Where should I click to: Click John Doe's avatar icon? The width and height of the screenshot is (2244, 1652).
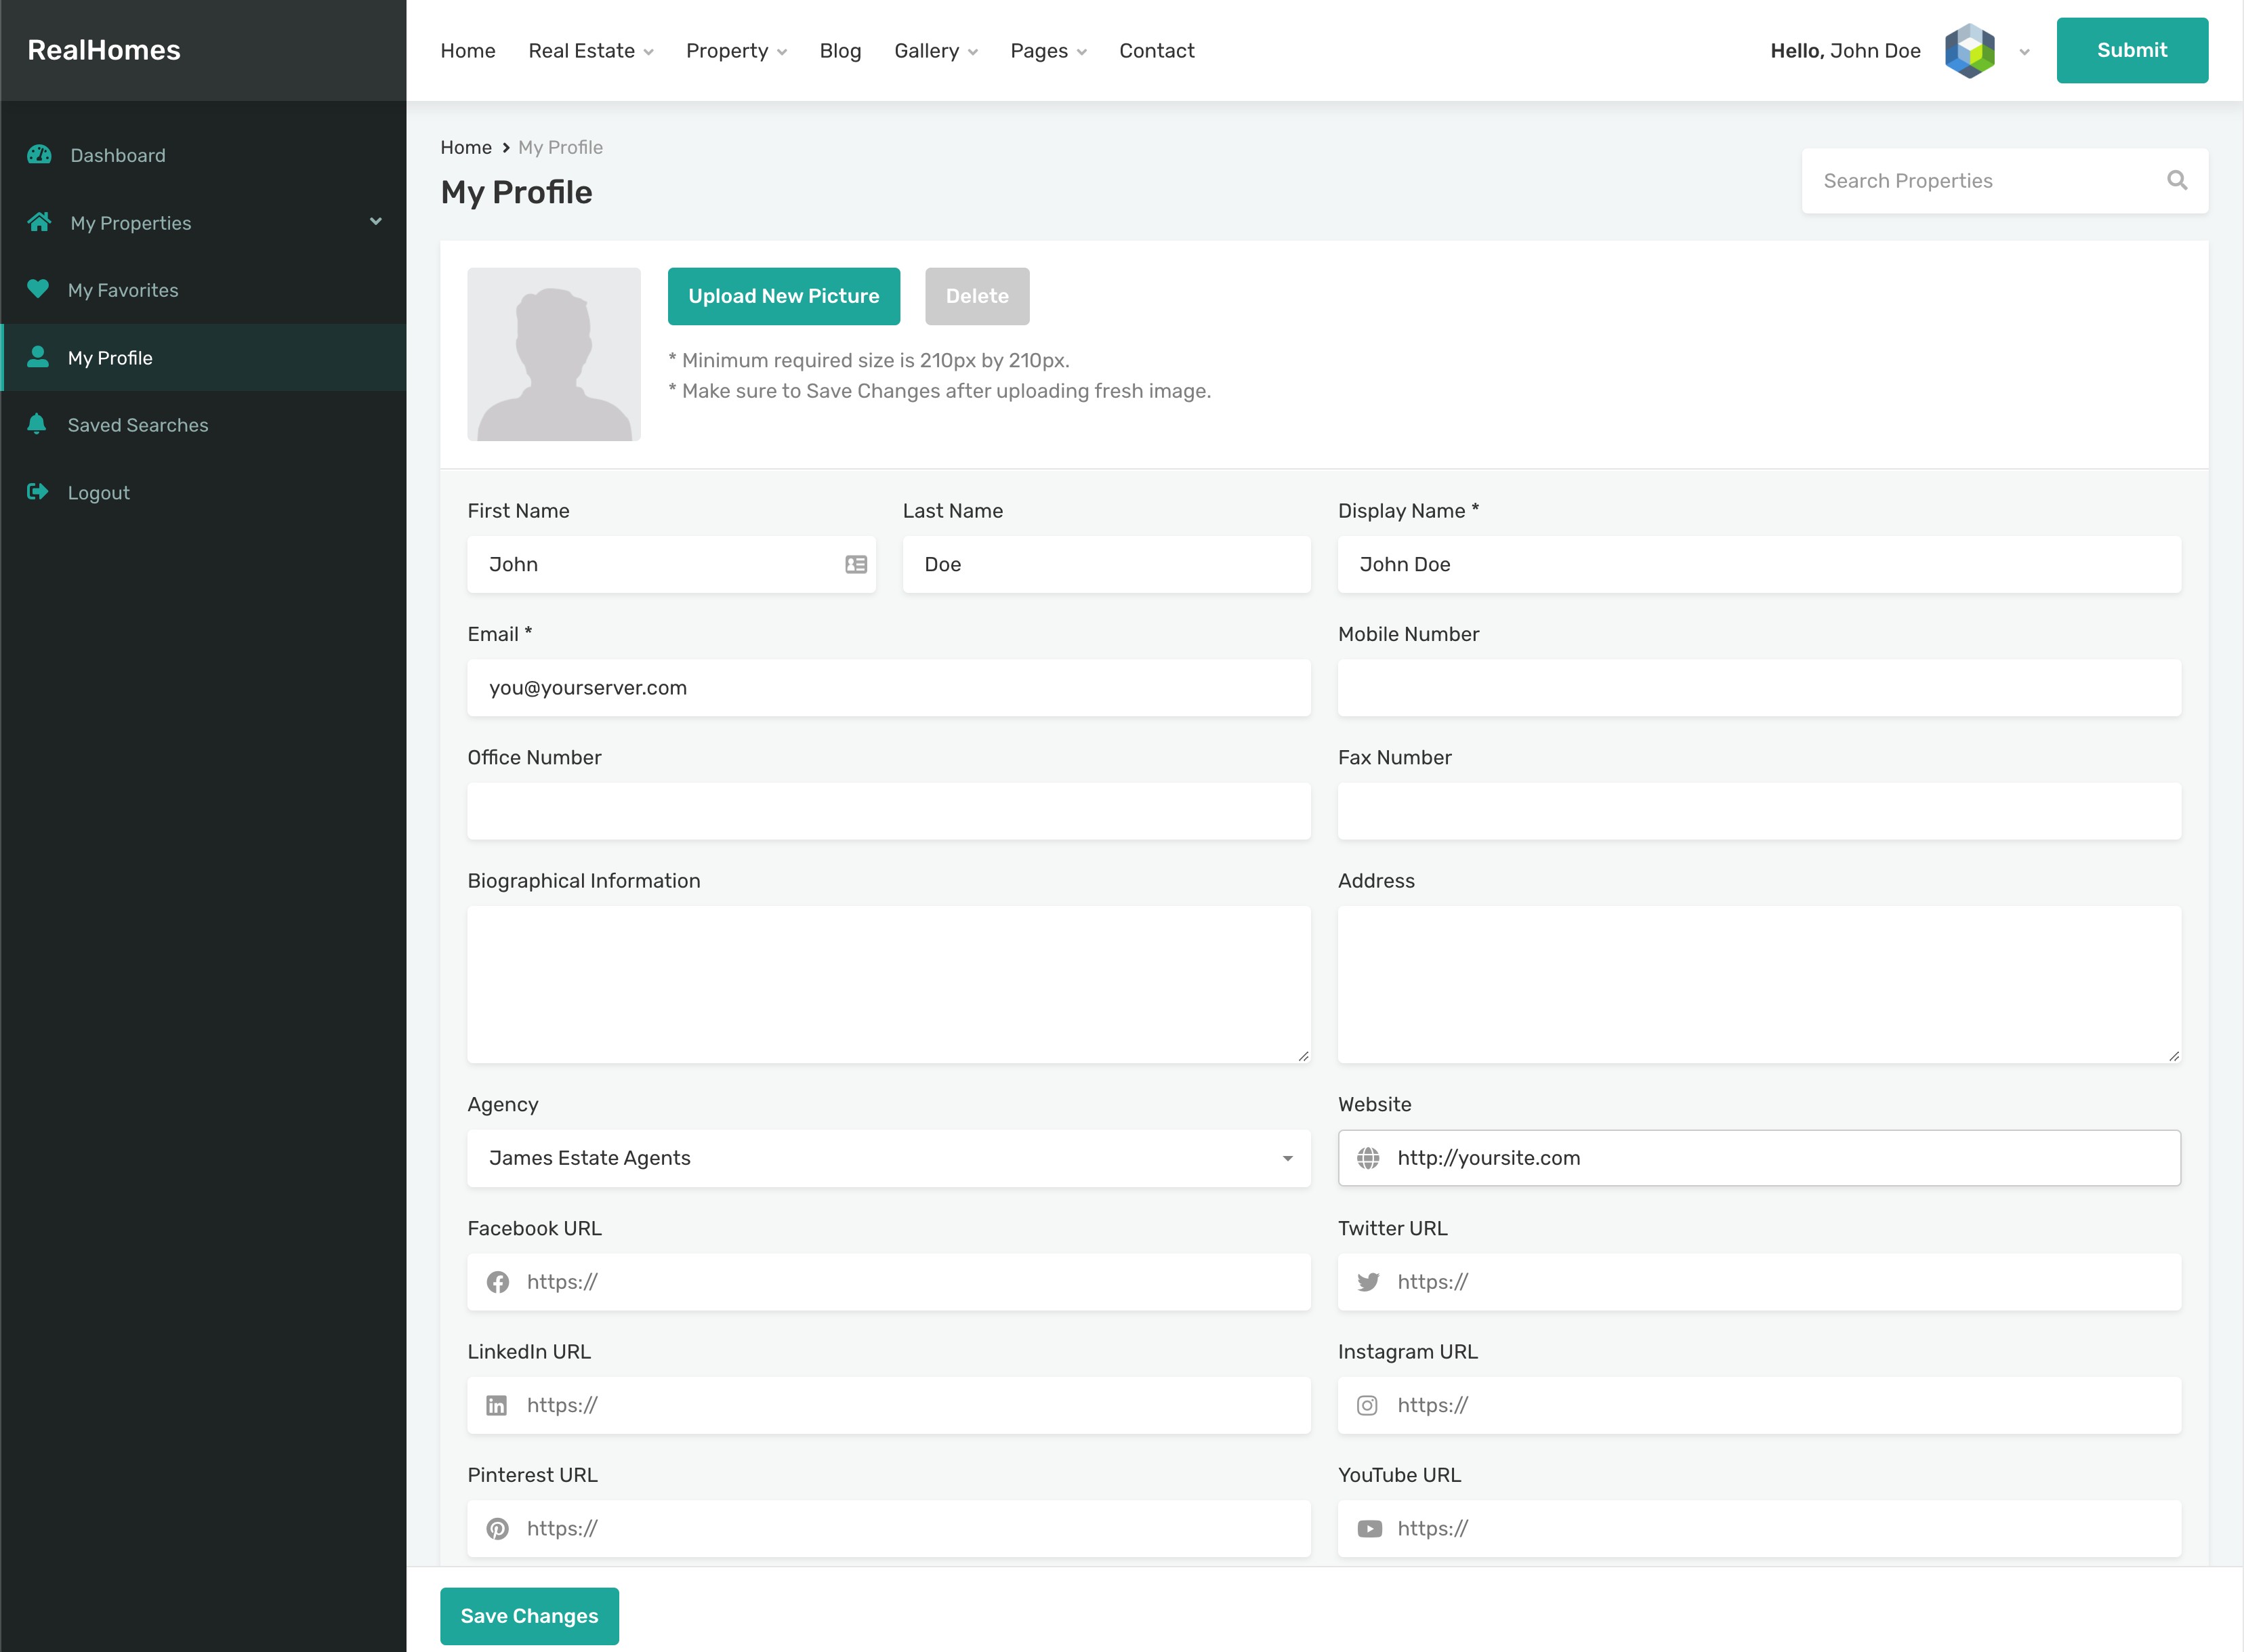(x=1969, y=51)
